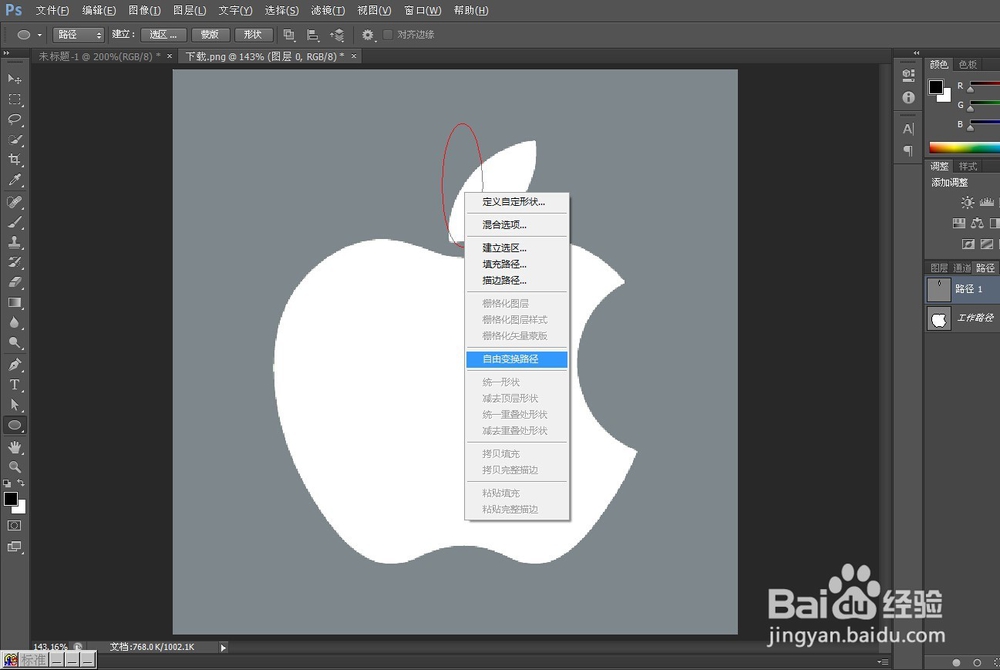Select the Horizontal Type tool
This screenshot has height=670, width=1000.
click(15, 385)
